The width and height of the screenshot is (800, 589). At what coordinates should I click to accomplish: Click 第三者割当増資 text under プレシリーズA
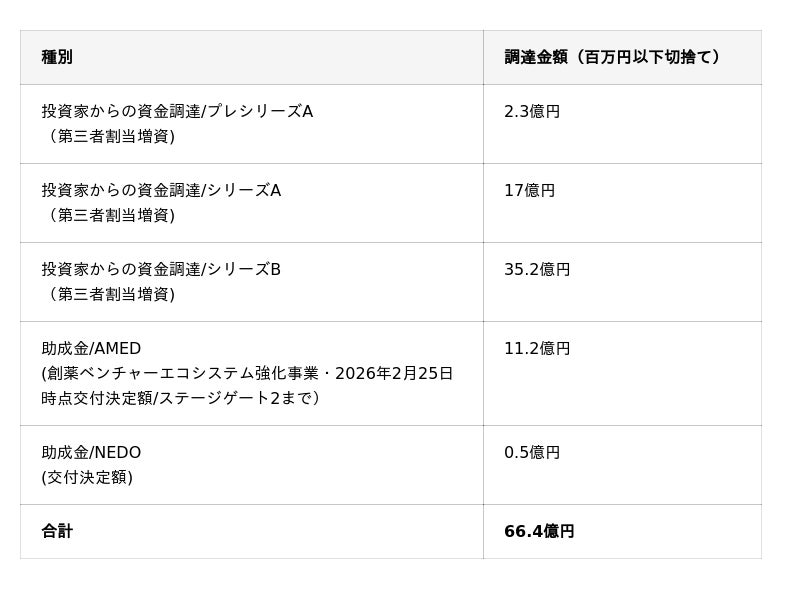click(x=110, y=136)
